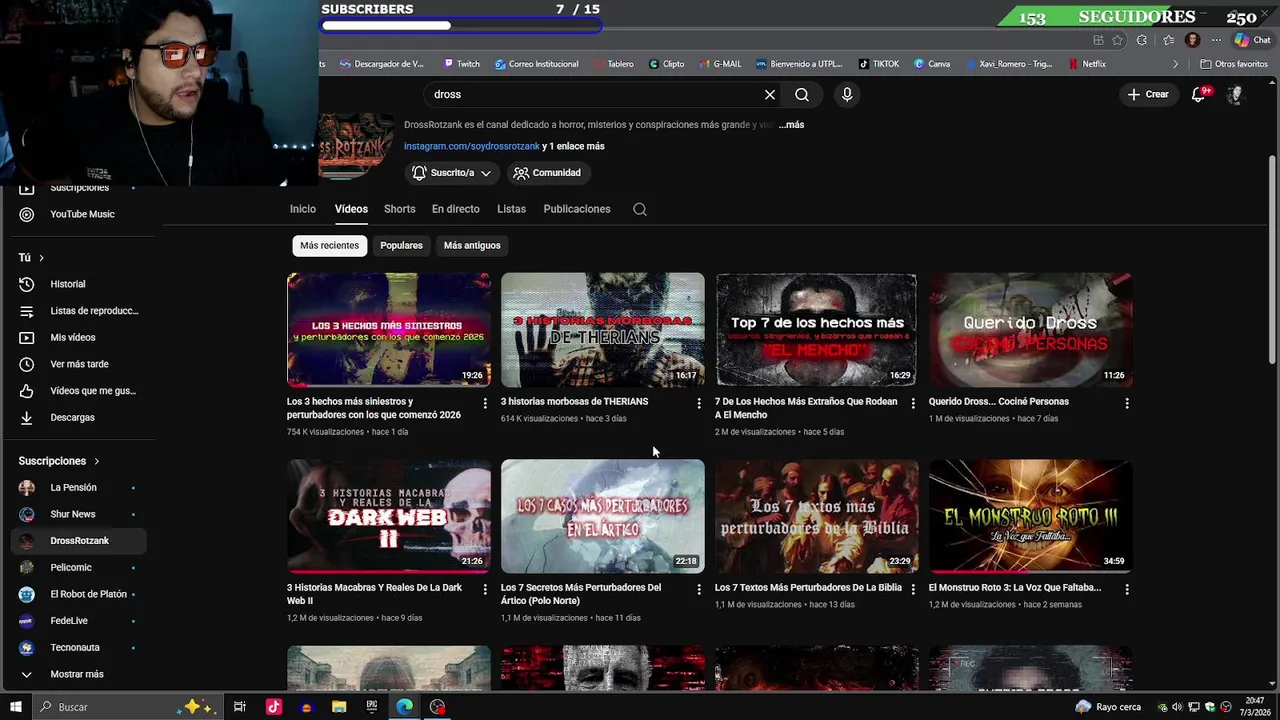Open the YouTube notifications bell

pos(1199,94)
